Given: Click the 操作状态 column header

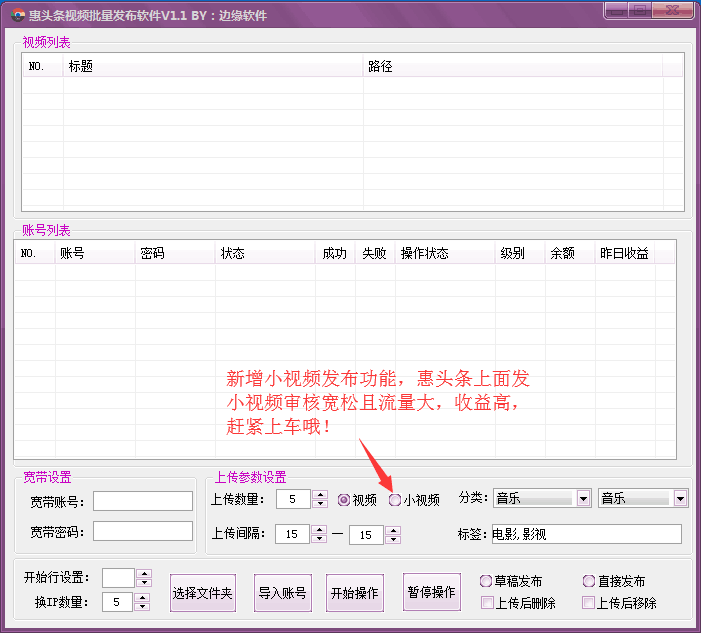Looking at the screenshot, I should click(445, 253).
